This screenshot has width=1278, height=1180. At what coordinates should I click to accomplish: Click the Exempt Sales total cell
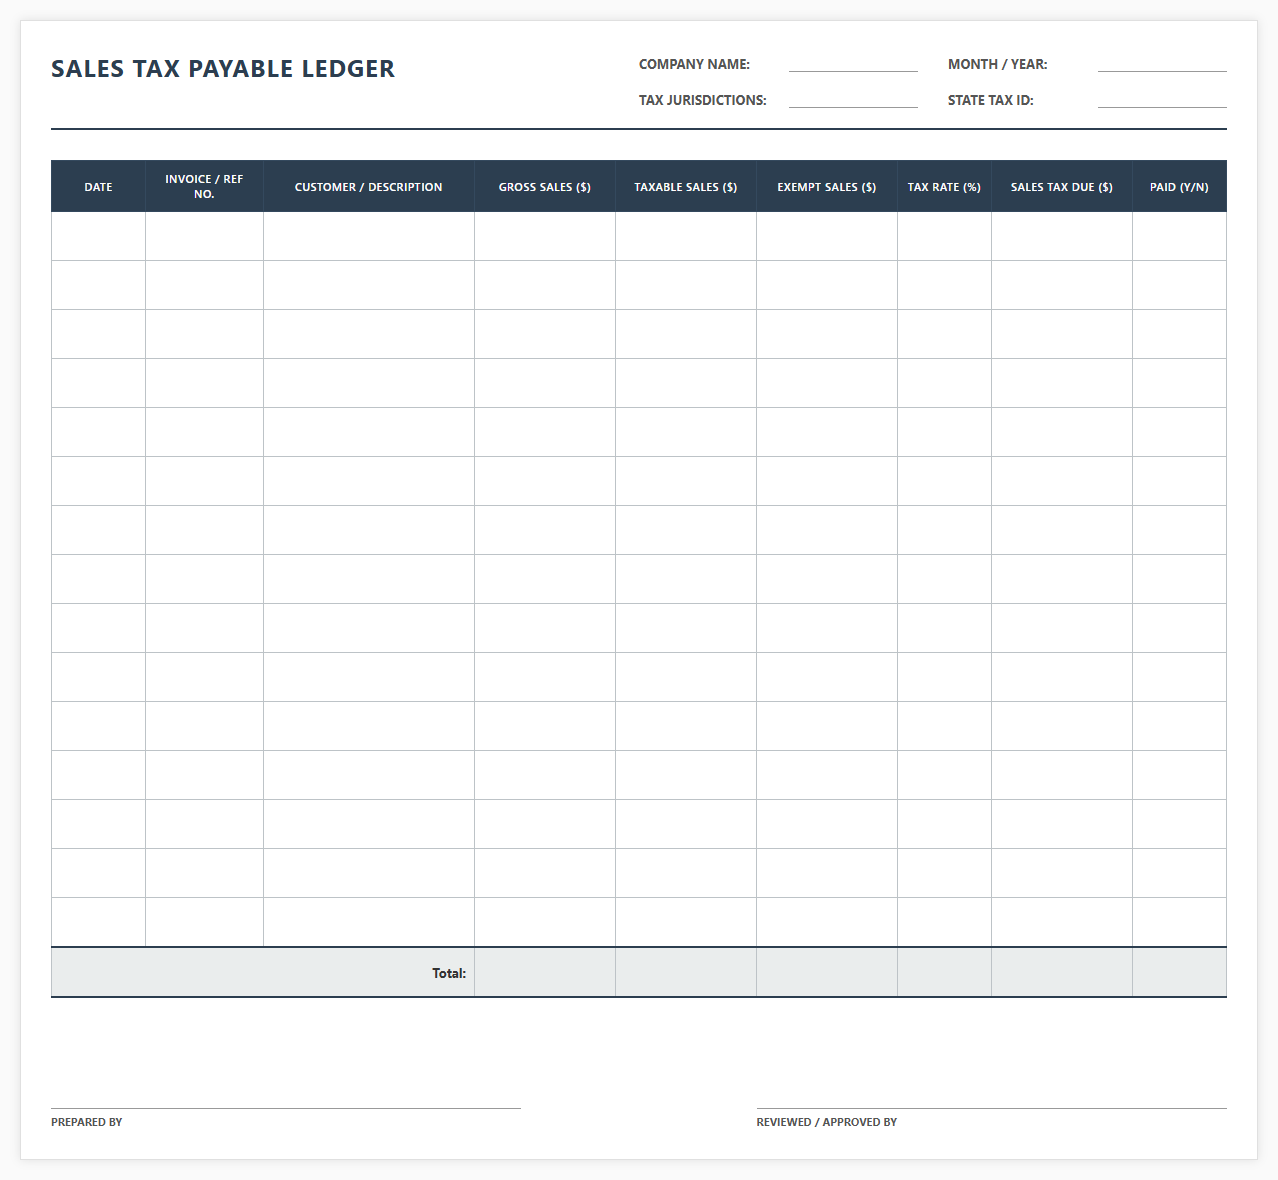(x=827, y=972)
